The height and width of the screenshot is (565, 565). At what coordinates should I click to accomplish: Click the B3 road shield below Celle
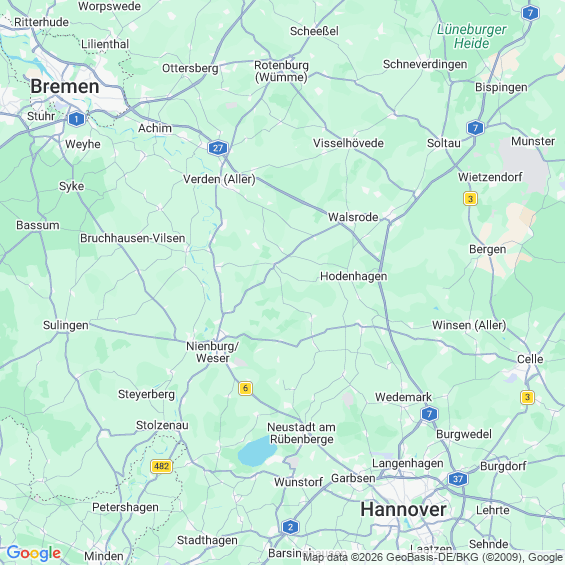(x=527, y=397)
